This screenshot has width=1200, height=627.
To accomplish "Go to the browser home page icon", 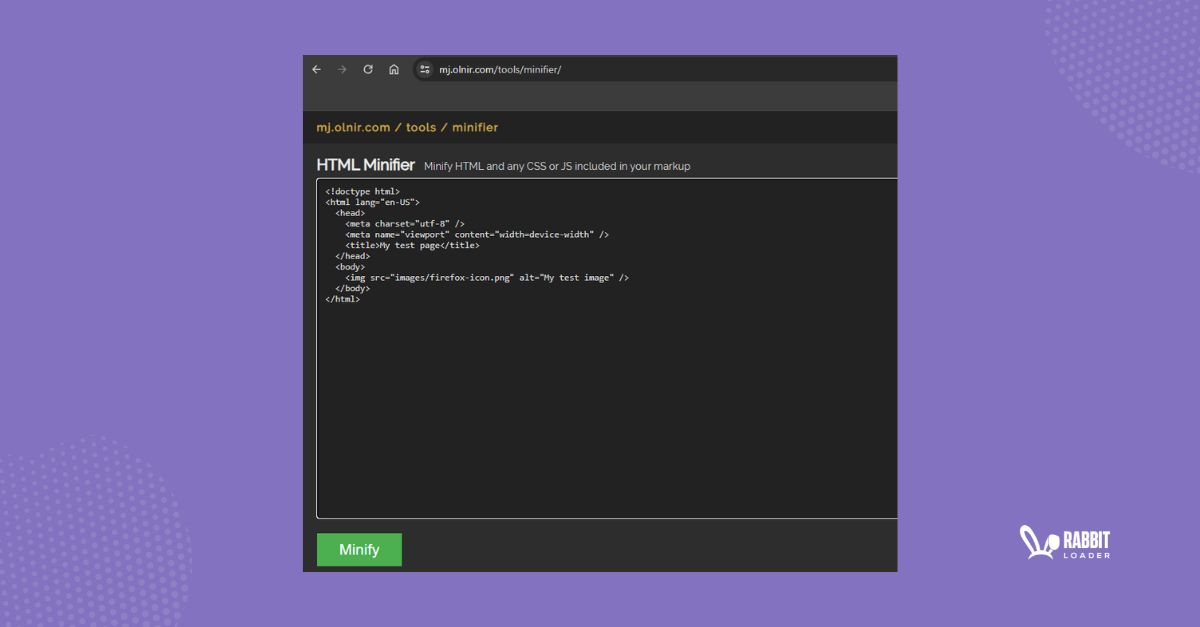I will (394, 70).
